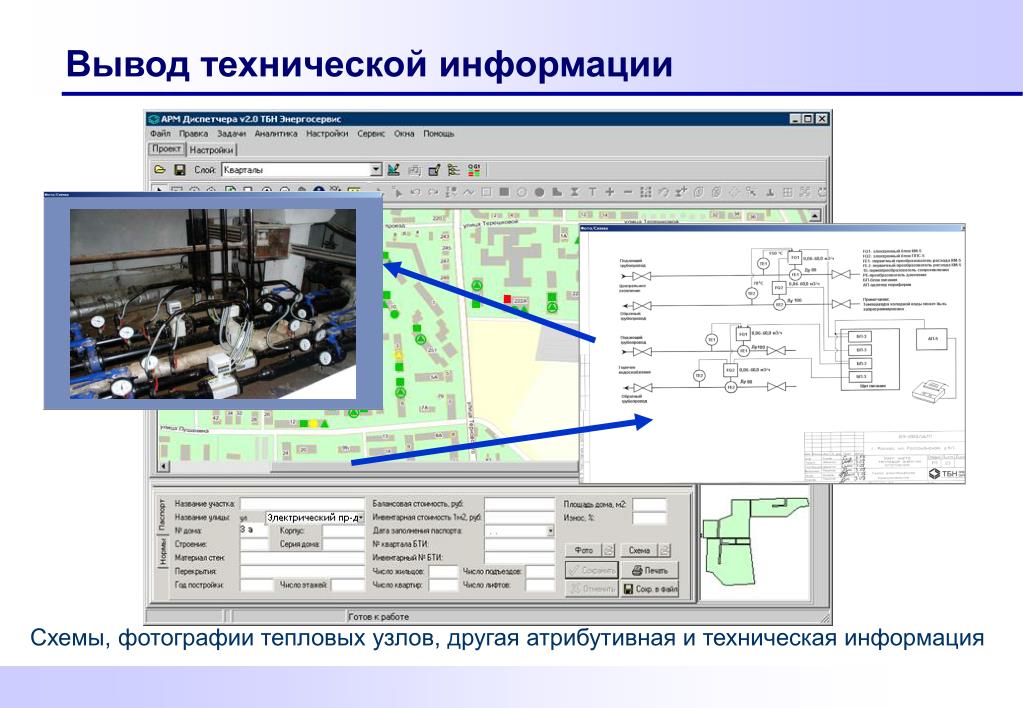
Task: Click the redo arrow in drawing toolbar
Action: pyautogui.click(x=433, y=192)
